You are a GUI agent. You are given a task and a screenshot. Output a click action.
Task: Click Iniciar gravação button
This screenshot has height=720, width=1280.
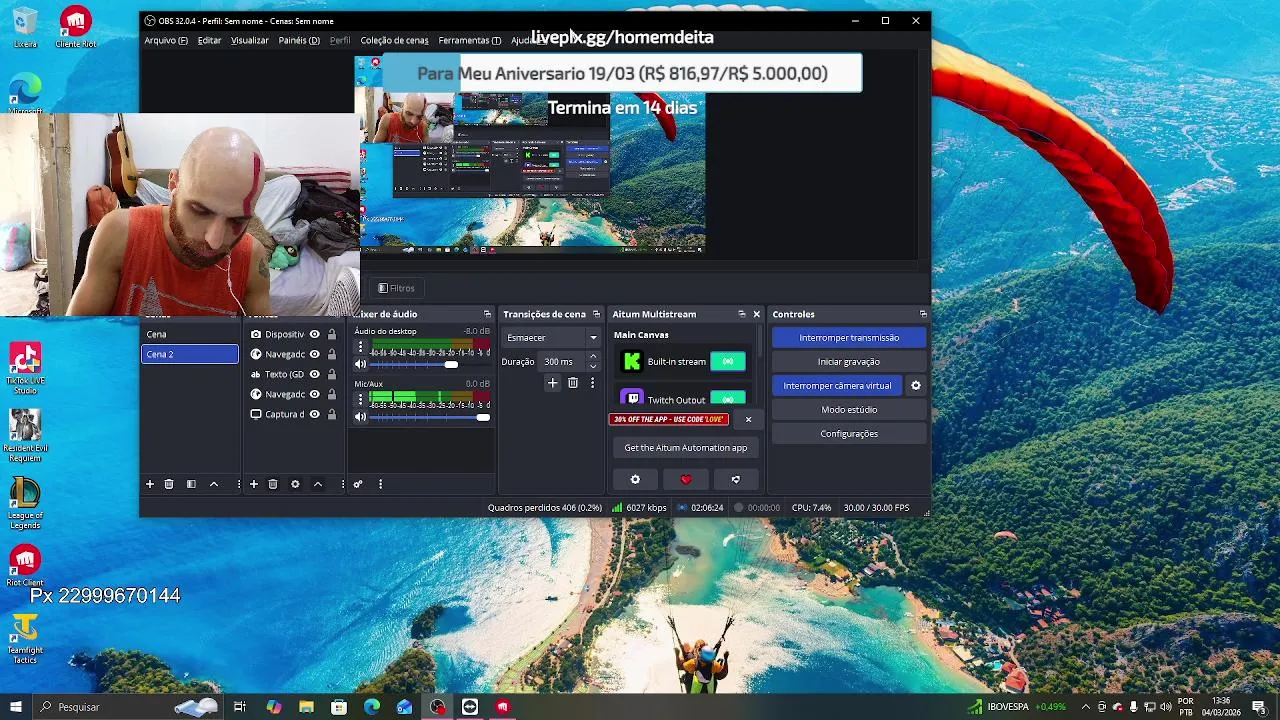click(x=849, y=362)
